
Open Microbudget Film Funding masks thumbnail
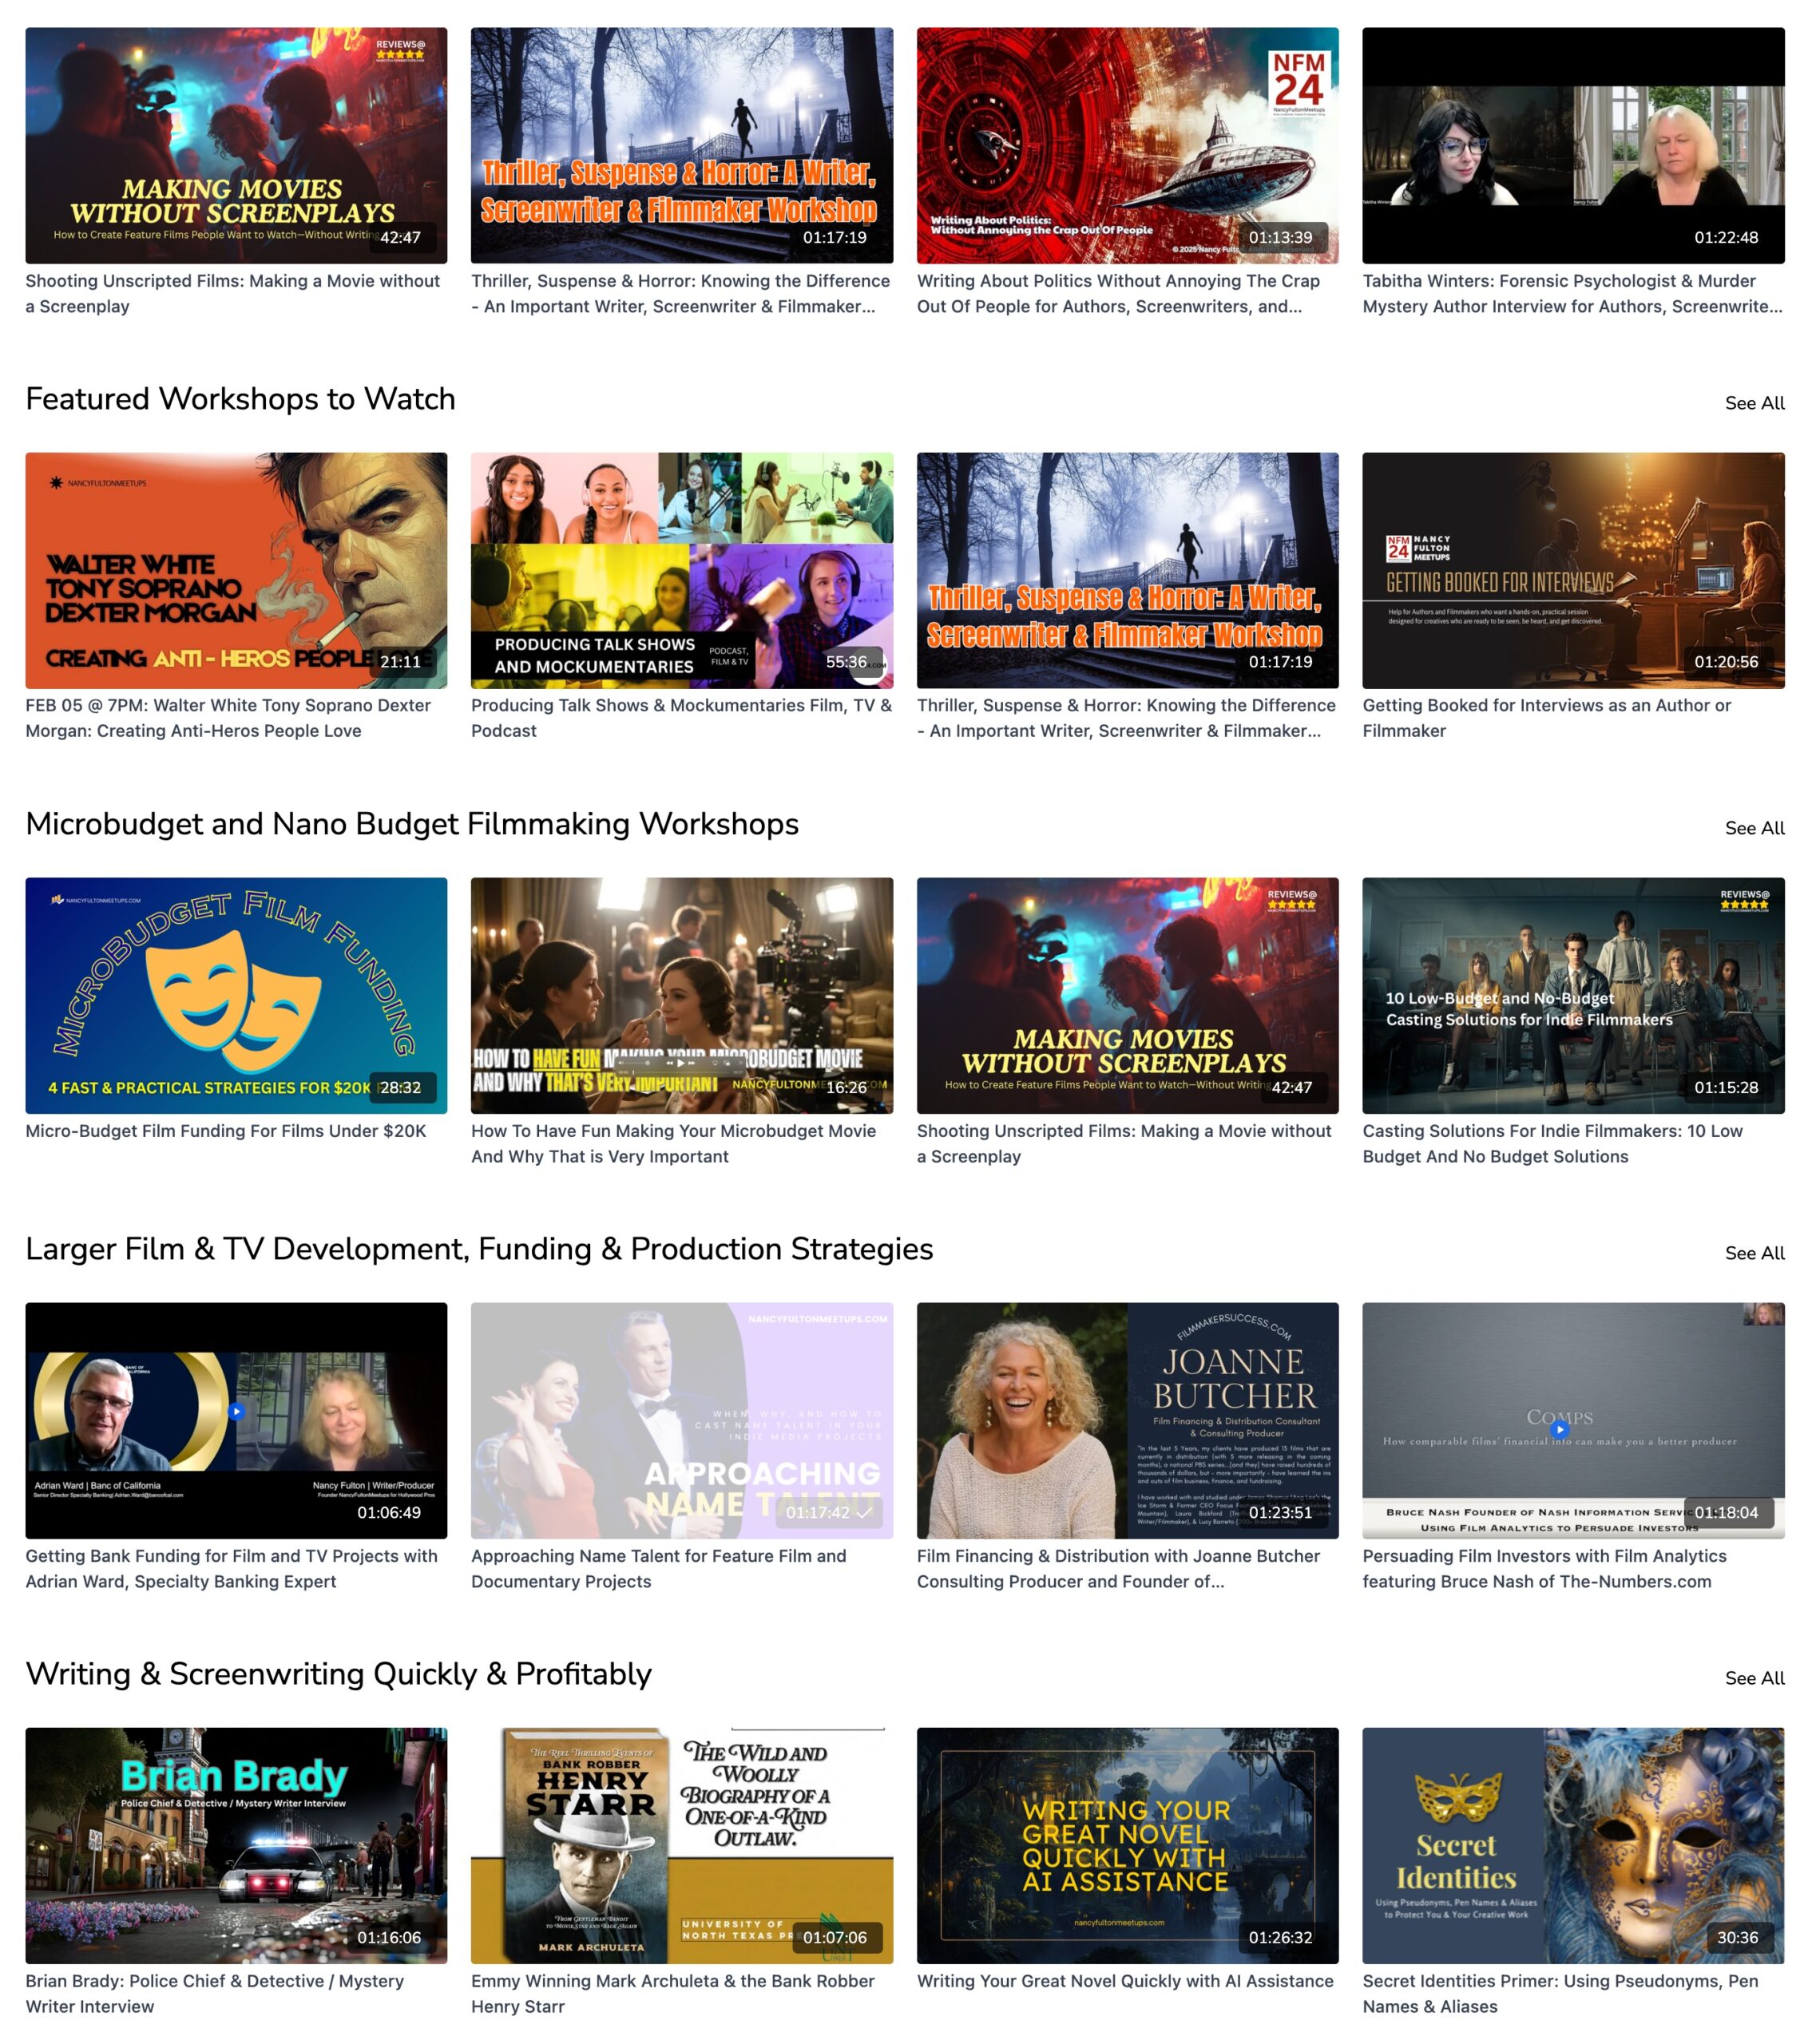236,995
